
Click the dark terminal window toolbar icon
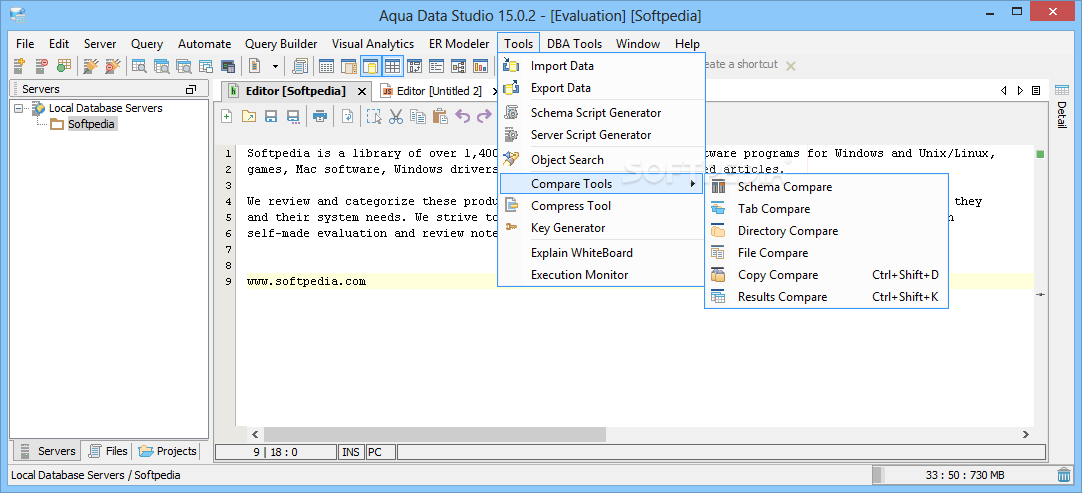228,66
